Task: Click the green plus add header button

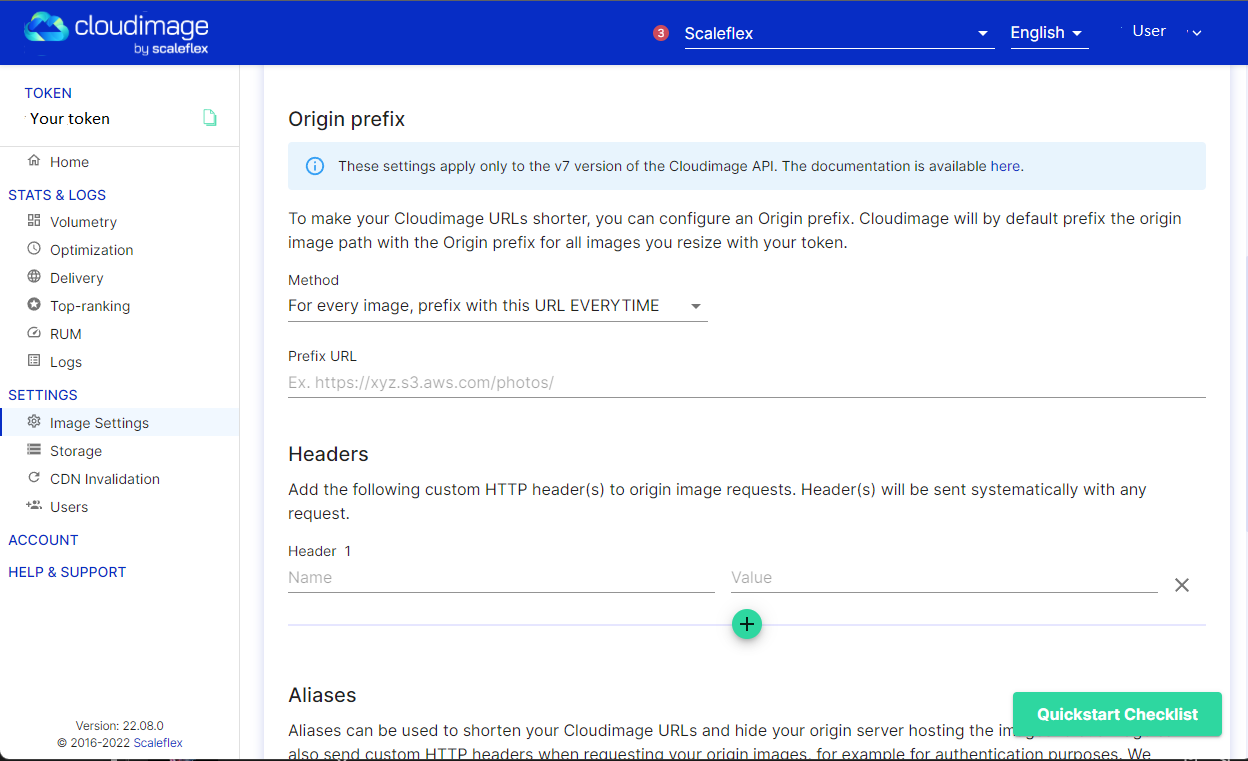Action: (x=746, y=624)
